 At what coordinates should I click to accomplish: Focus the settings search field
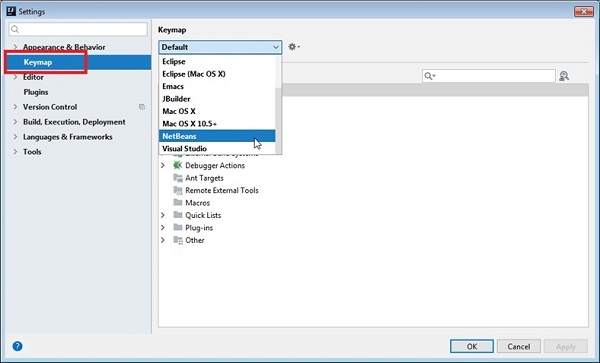(x=78, y=29)
